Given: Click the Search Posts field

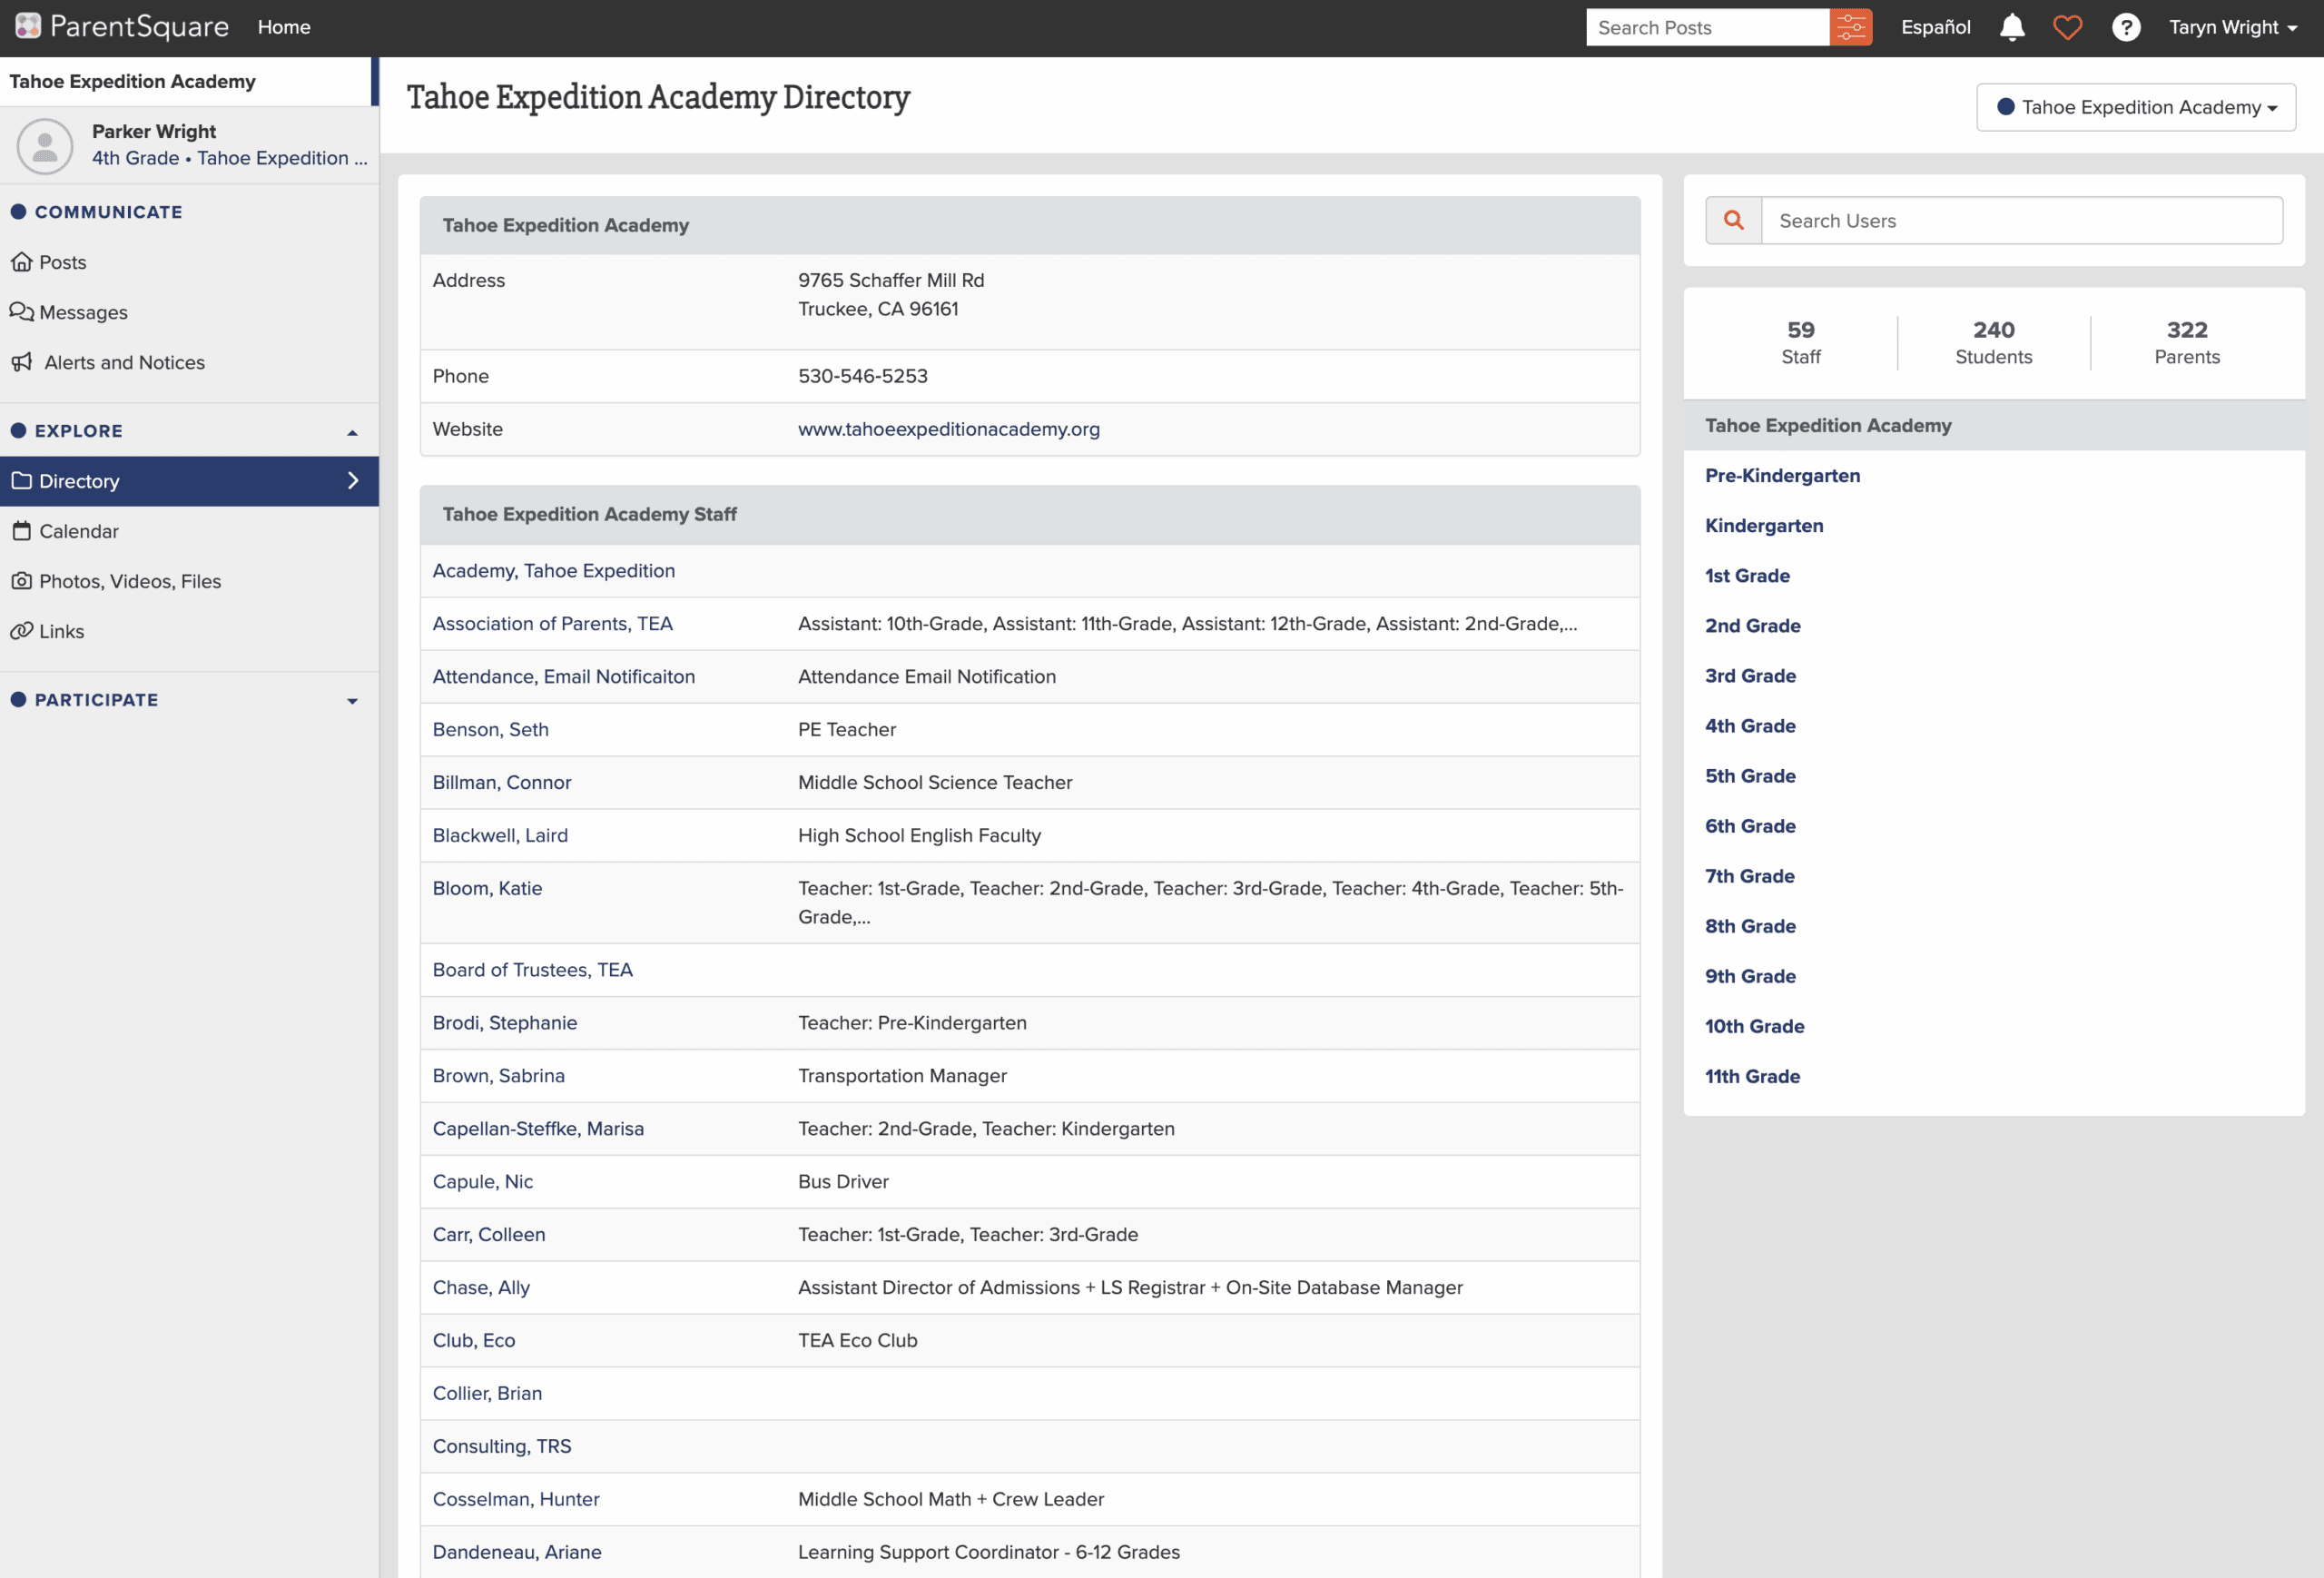Looking at the screenshot, I should point(1707,27).
